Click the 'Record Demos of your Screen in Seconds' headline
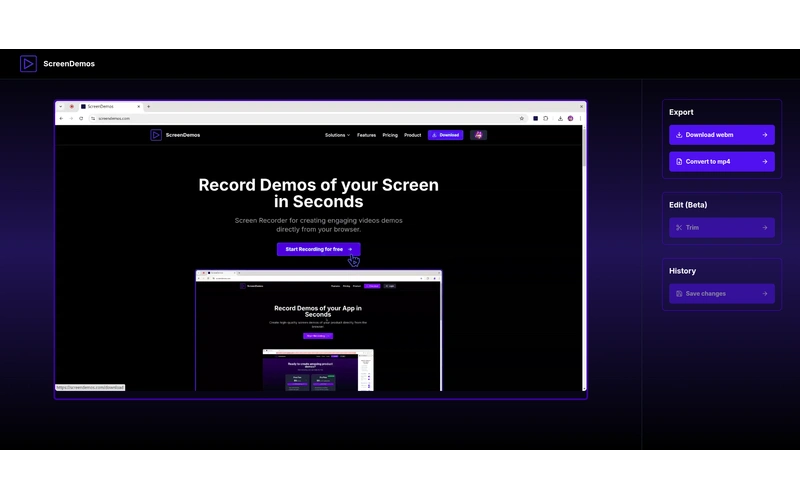800x500 pixels. click(318, 193)
